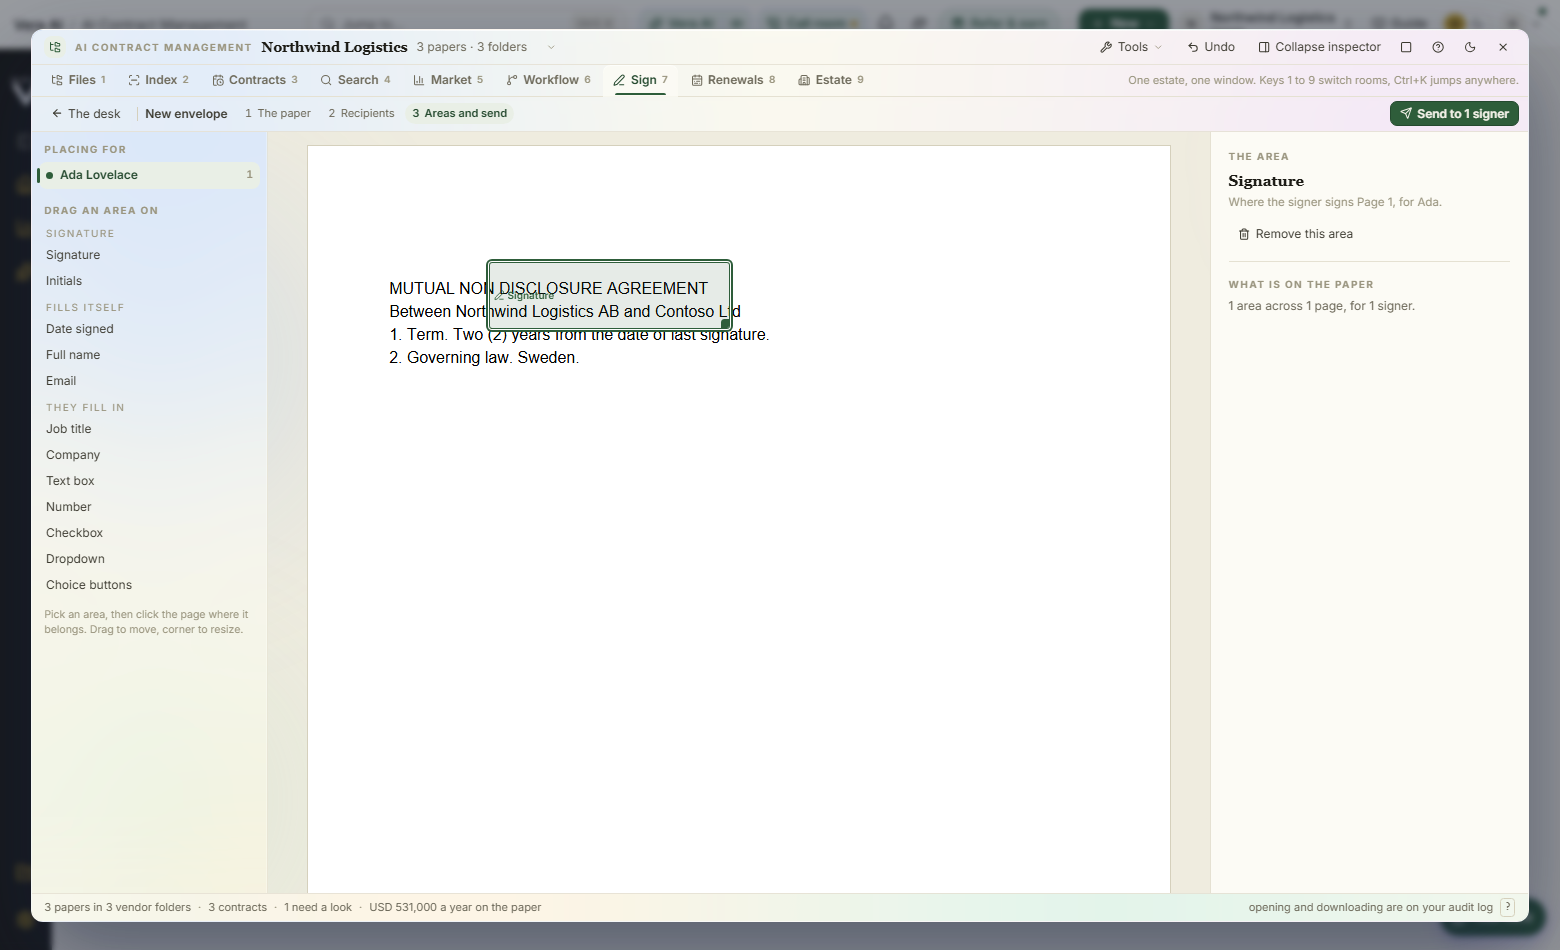This screenshot has width=1560, height=950.
Task: Click '1 area across 1 page, for 1 signer.'
Action: [x=1322, y=306]
